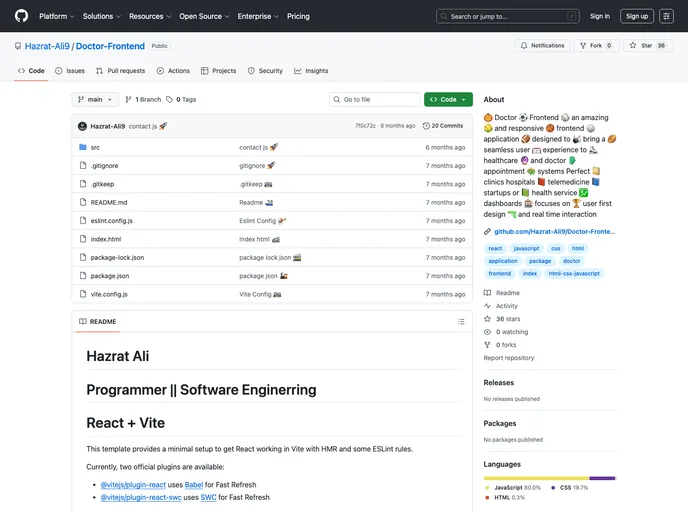Open the .gitkeep file
This screenshot has height=512, width=688.
pyautogui.click(x=102, y=184)
